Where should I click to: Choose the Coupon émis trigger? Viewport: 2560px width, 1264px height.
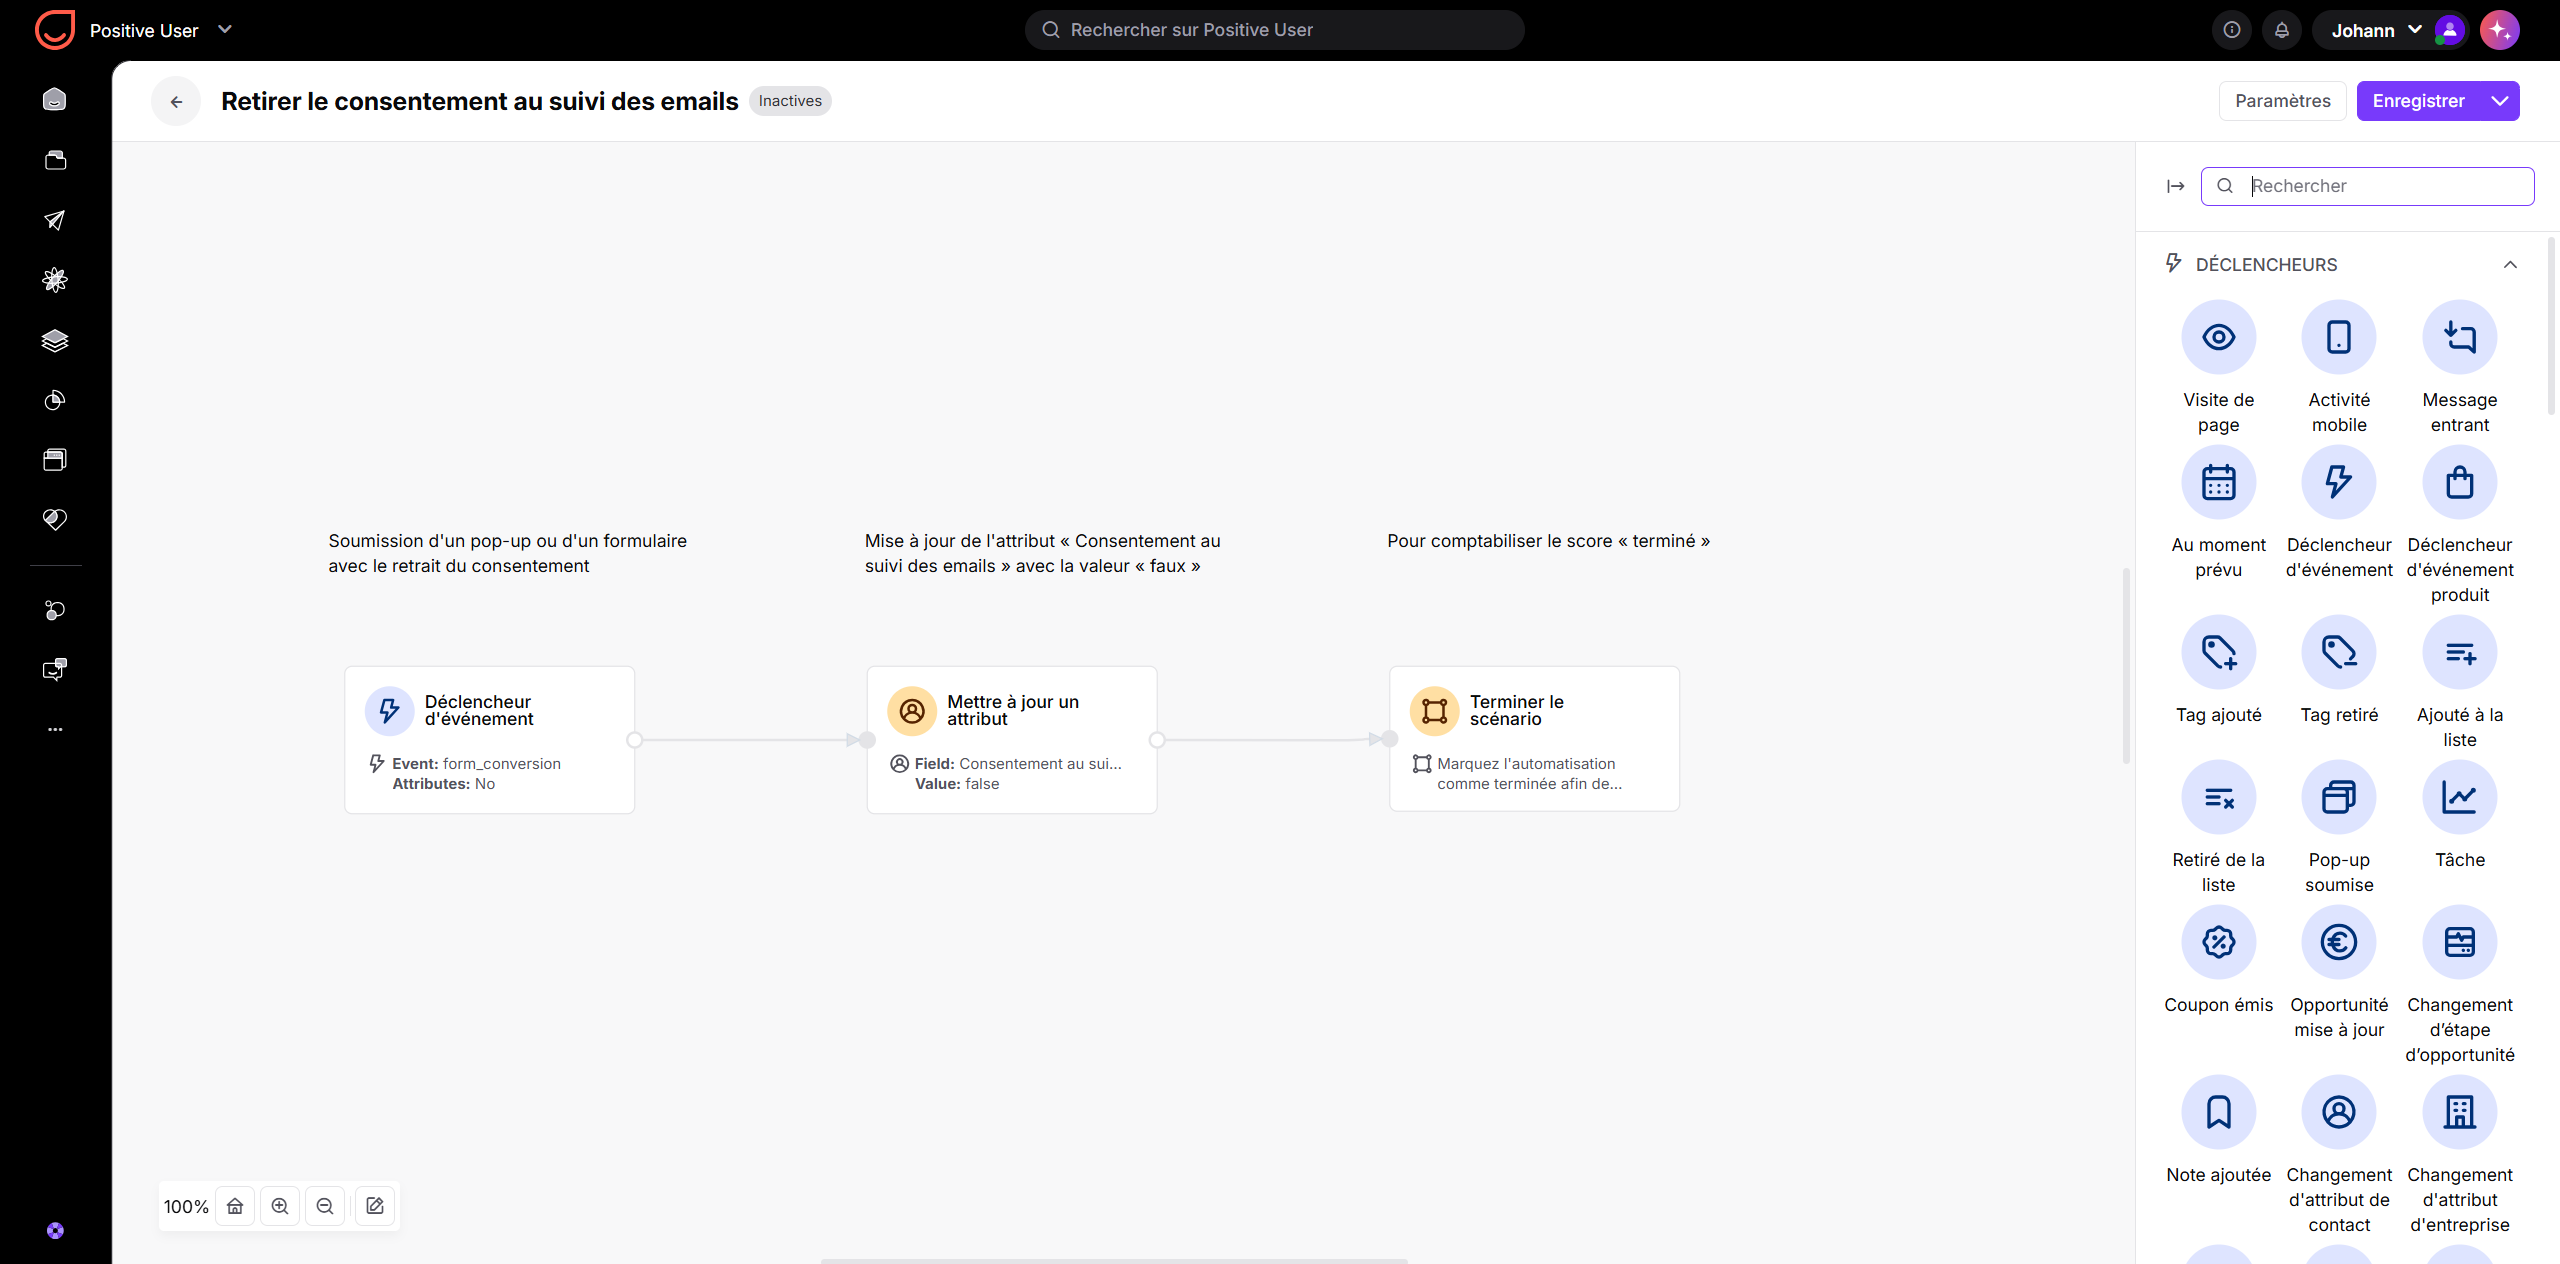click(x=2218, y=942)
